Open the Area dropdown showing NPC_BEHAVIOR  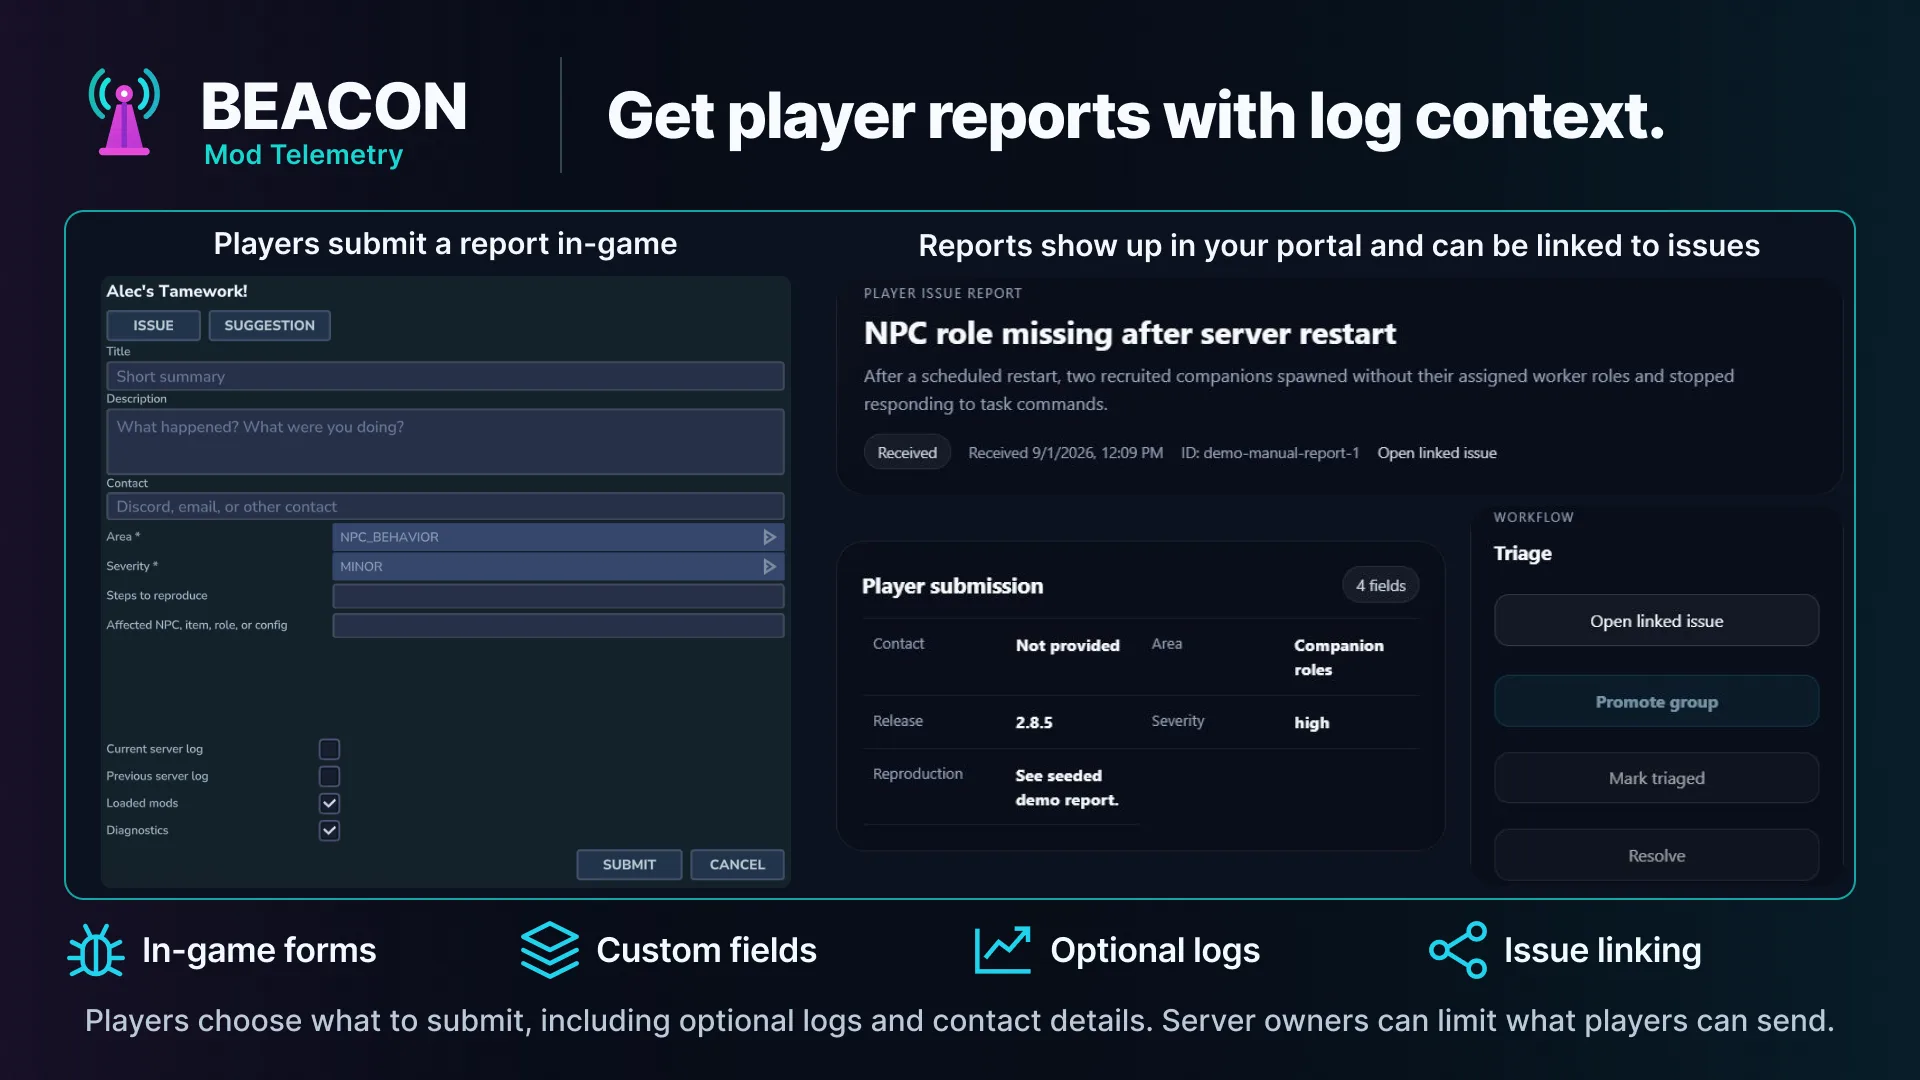click(558, 537)
